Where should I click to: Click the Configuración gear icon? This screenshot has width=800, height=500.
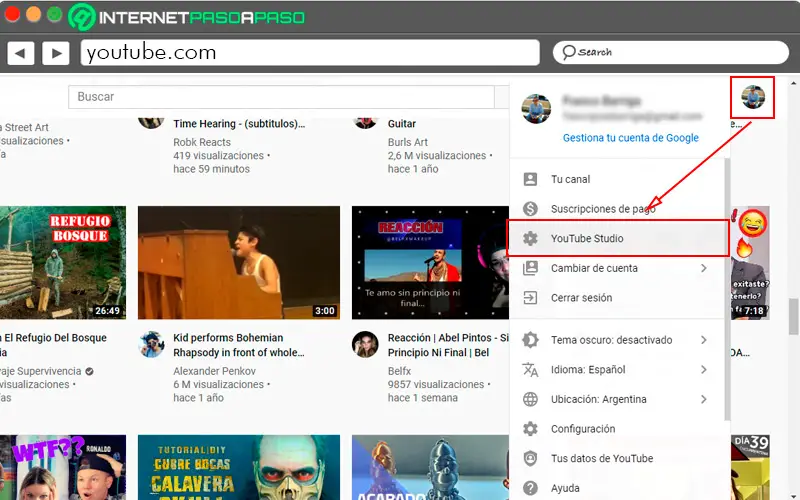[x=530, y=429]
